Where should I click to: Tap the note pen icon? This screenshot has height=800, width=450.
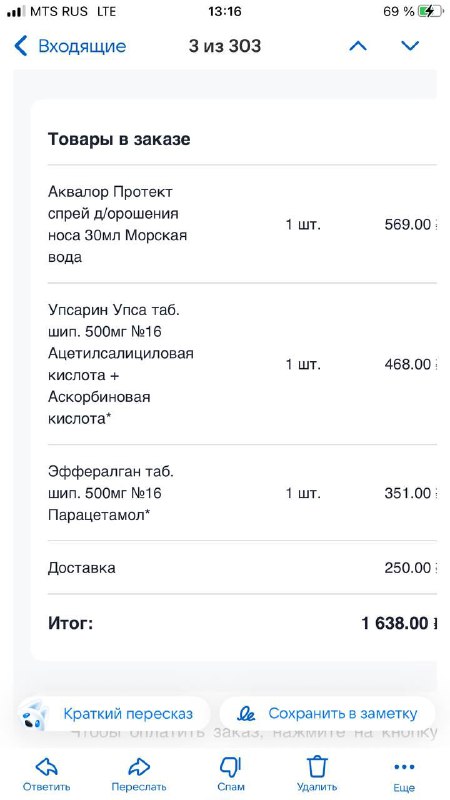pyautogui.click(x=247, y=714)
